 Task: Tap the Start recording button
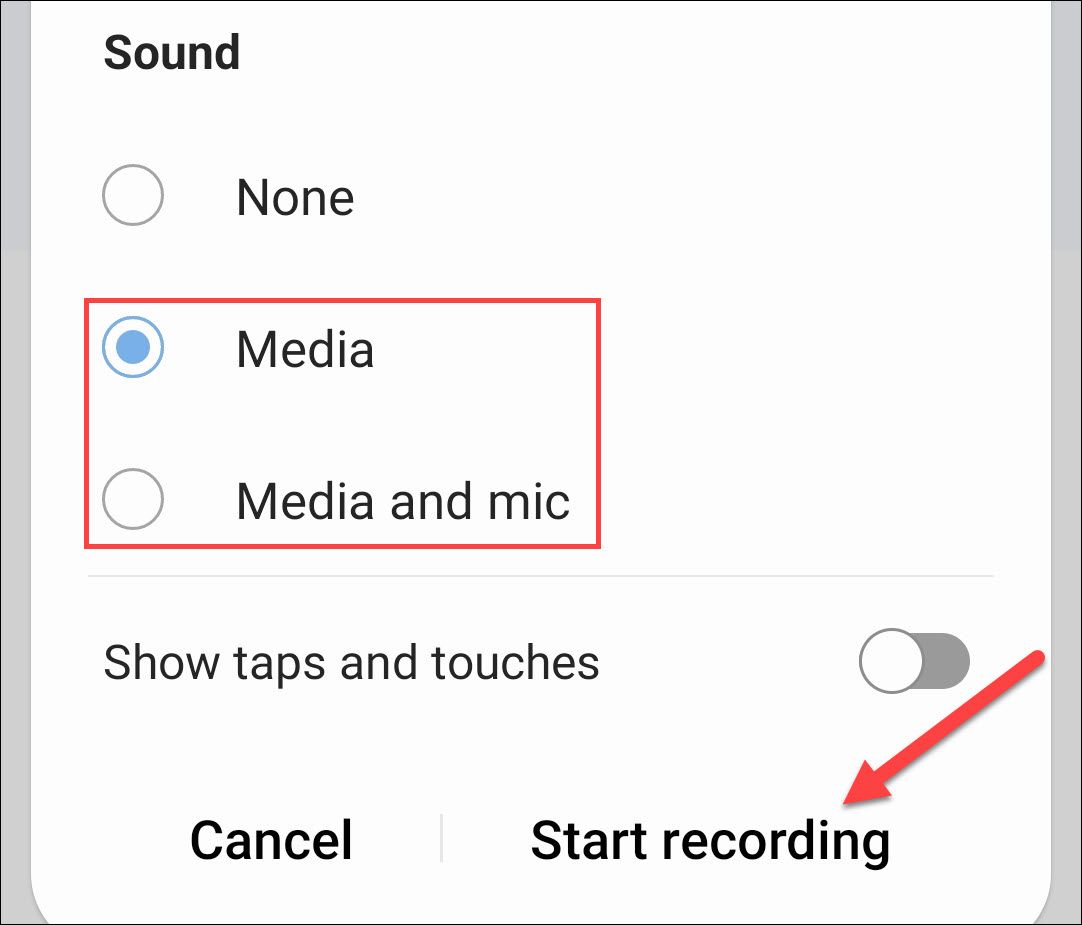click(x=710, y=841)
